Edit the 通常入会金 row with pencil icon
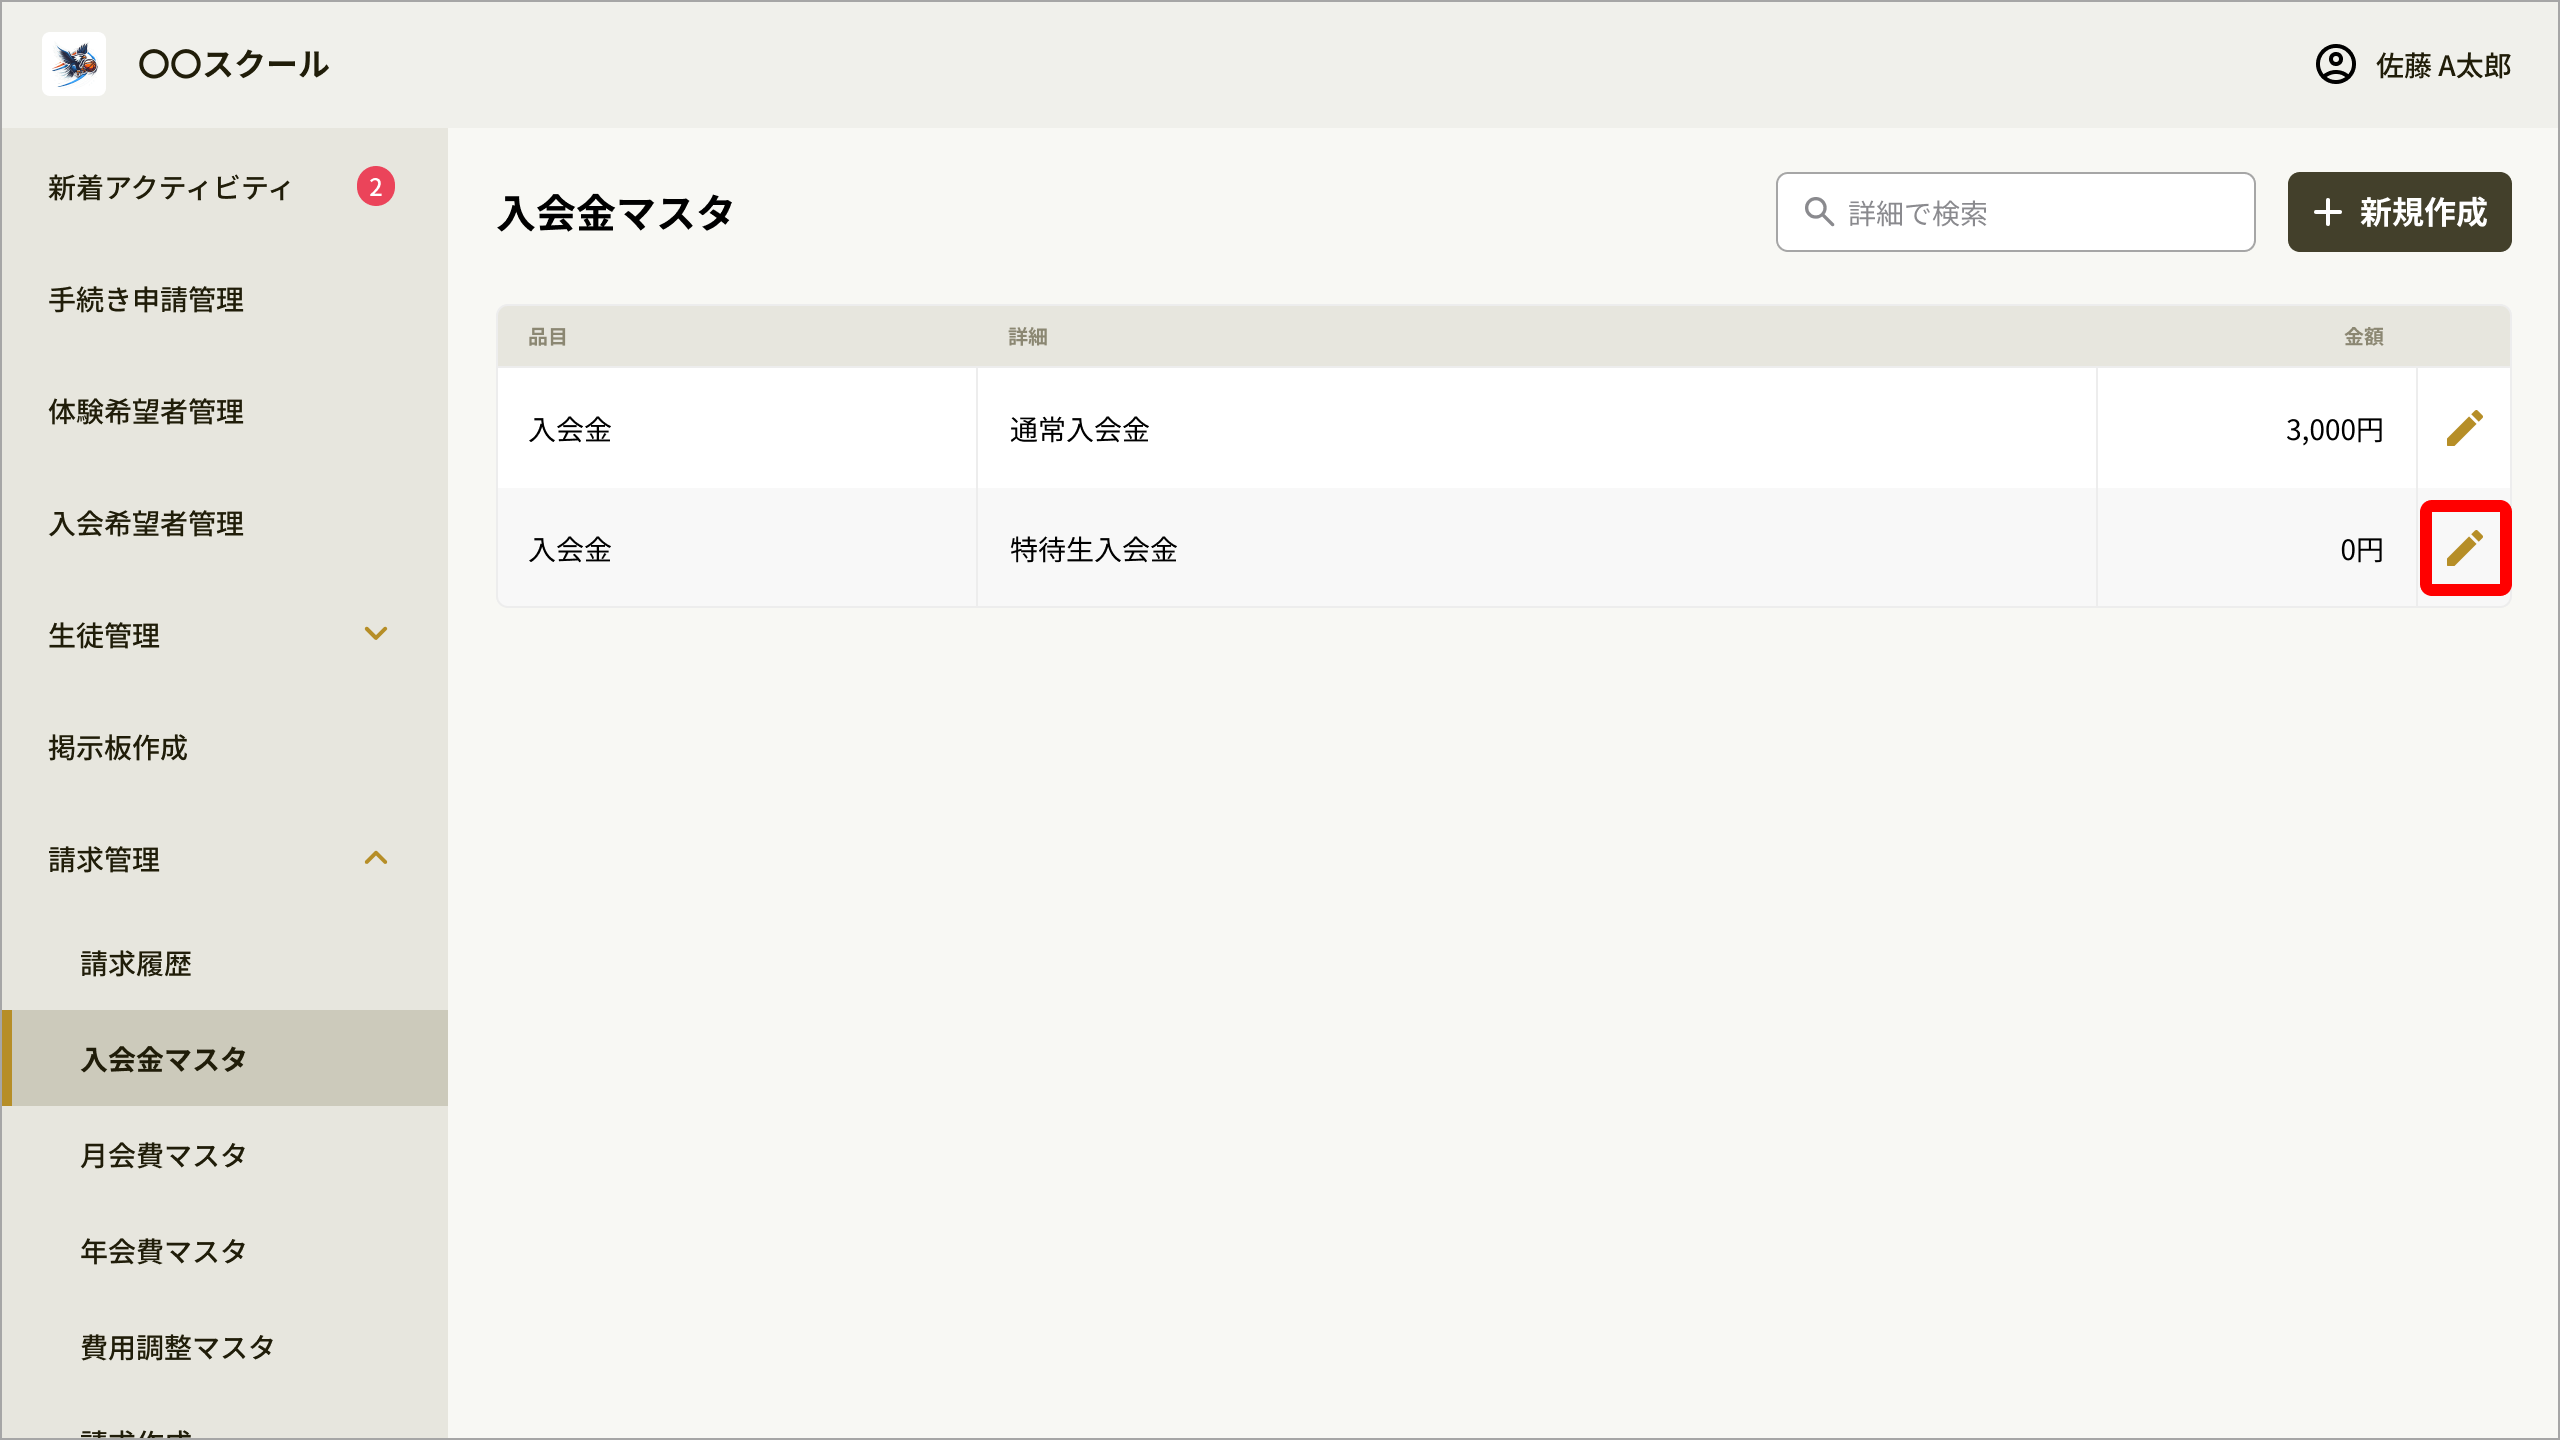 pyautogui.click(x=2464, y=428)
